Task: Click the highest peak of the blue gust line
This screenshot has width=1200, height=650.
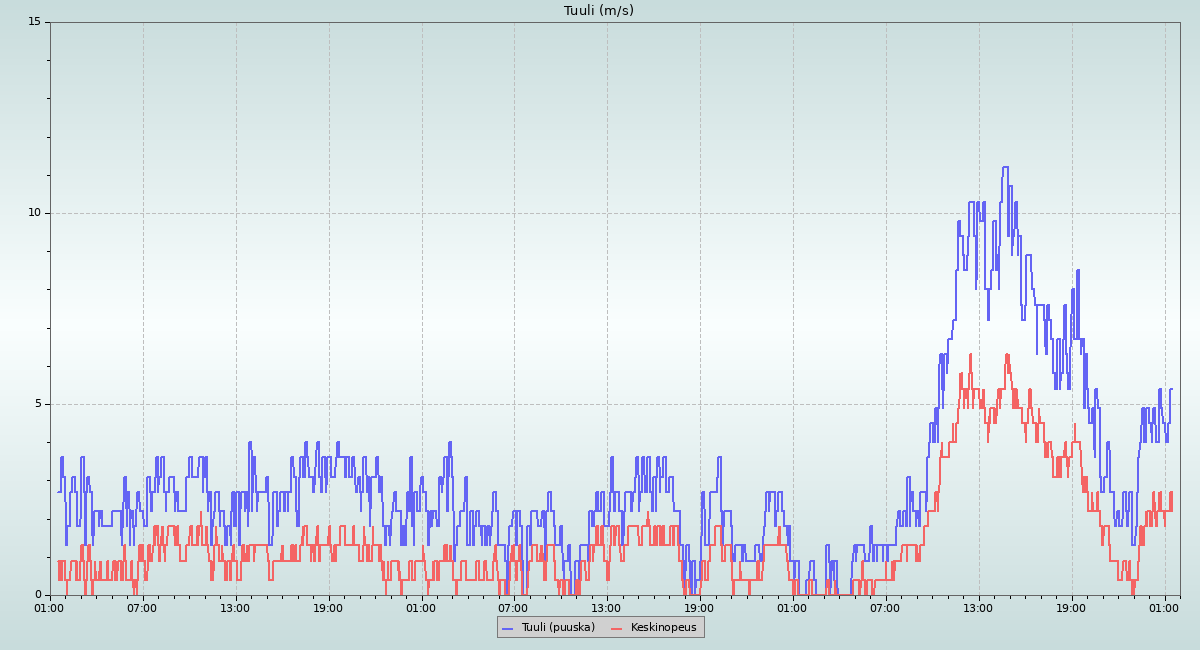Action: pyautogui.click(x=1005, y=168)
